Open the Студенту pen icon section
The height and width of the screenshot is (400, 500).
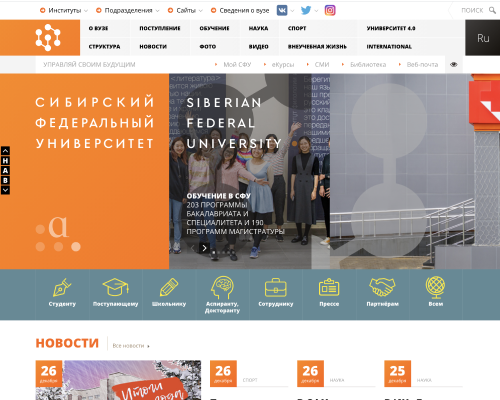click(x=62, y=293)
